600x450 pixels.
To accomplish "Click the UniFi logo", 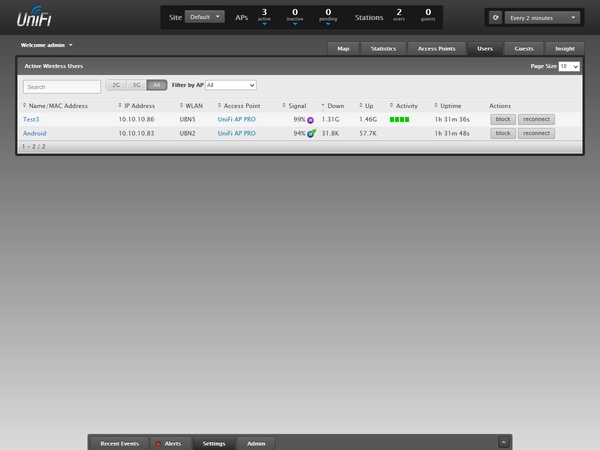I will [34, 17].
